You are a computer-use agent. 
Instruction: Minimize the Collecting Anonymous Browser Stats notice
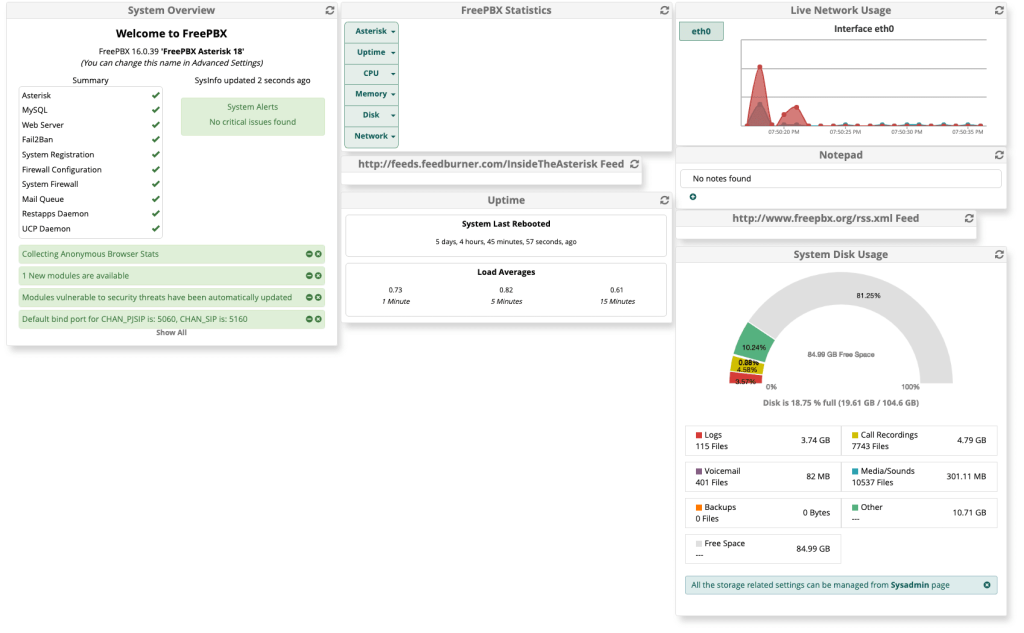(309, 254)
